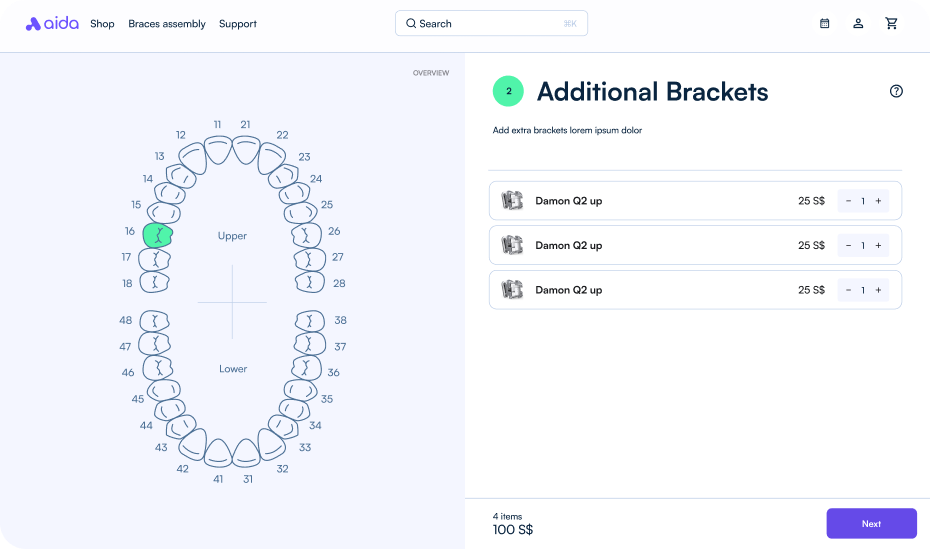Select tooth 31 on the lower arch
Screen dimensions: 930x549
[246, 453]
